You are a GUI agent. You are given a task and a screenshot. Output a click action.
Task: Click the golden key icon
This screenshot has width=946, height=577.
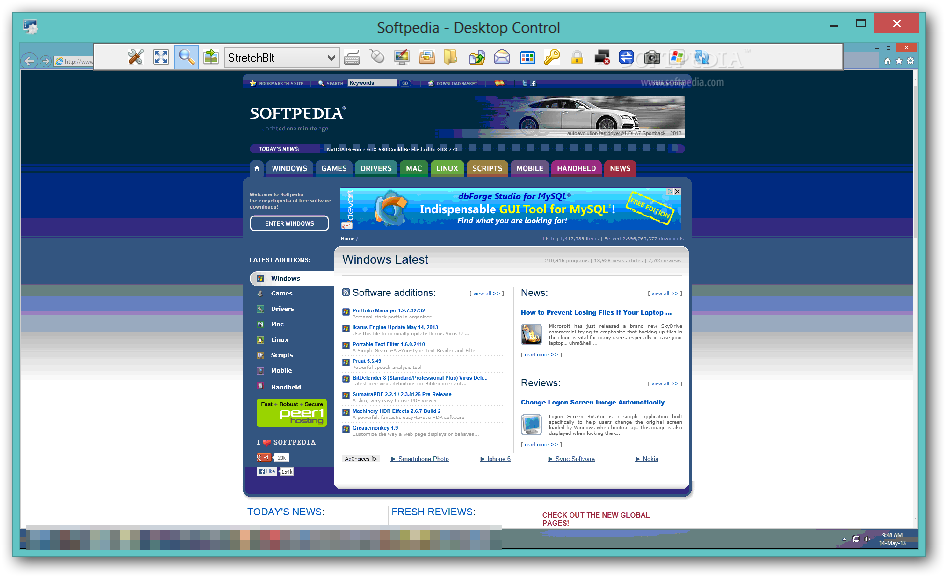click(x=552, y=57)
